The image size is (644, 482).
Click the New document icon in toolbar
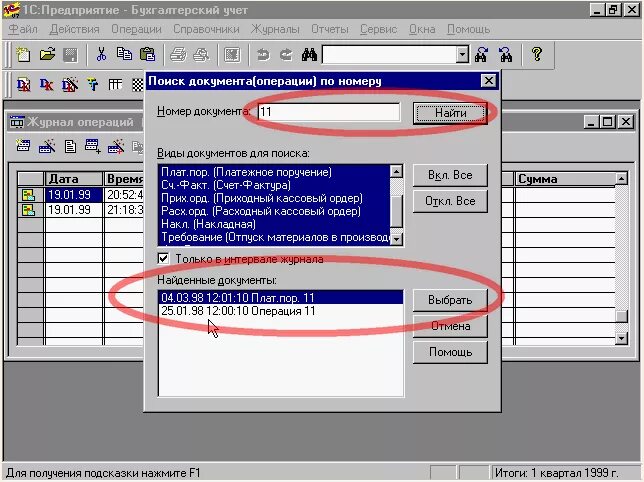point(23,54)
